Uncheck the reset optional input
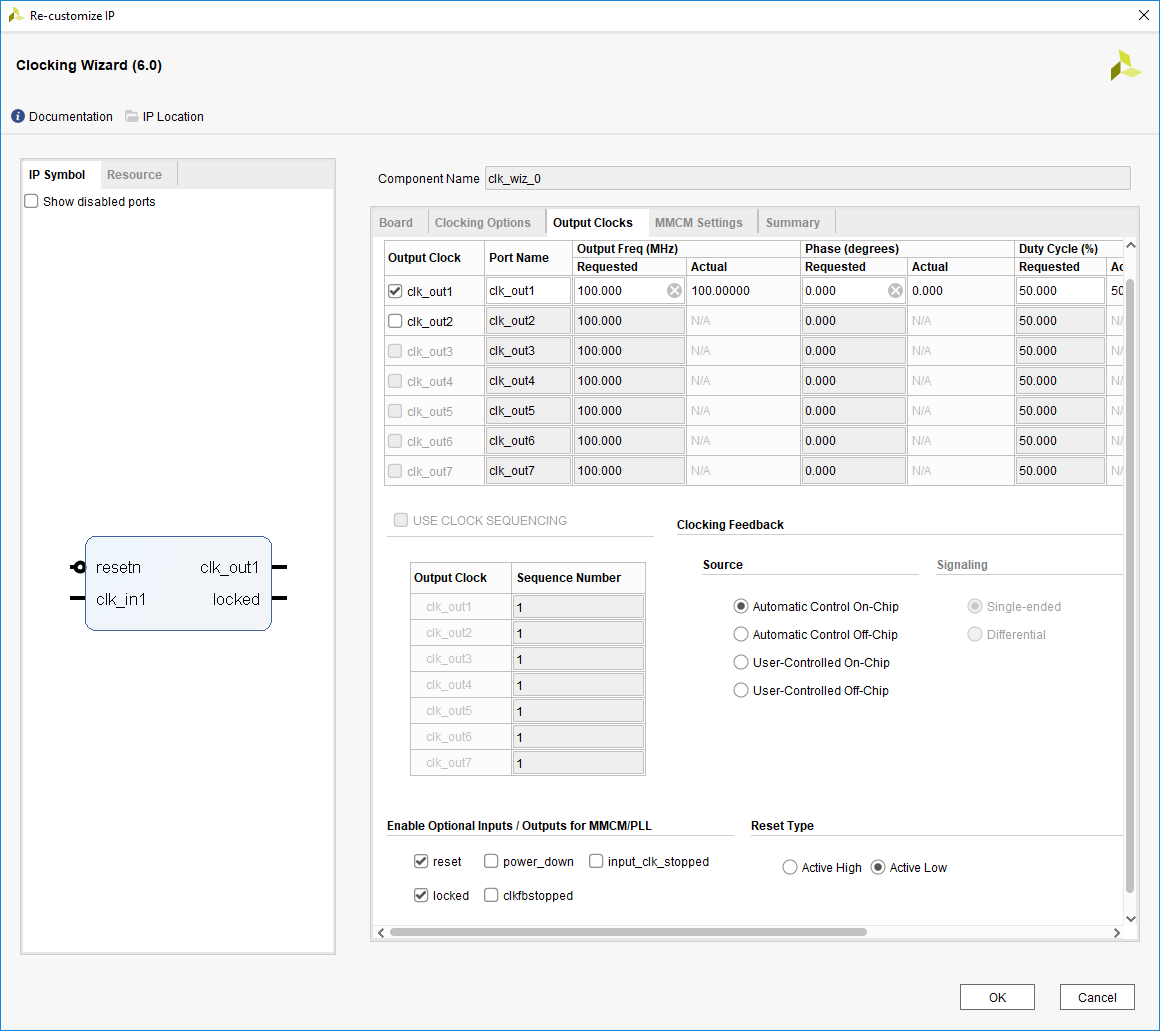The image size is (1160, 1031). [421, 861]
